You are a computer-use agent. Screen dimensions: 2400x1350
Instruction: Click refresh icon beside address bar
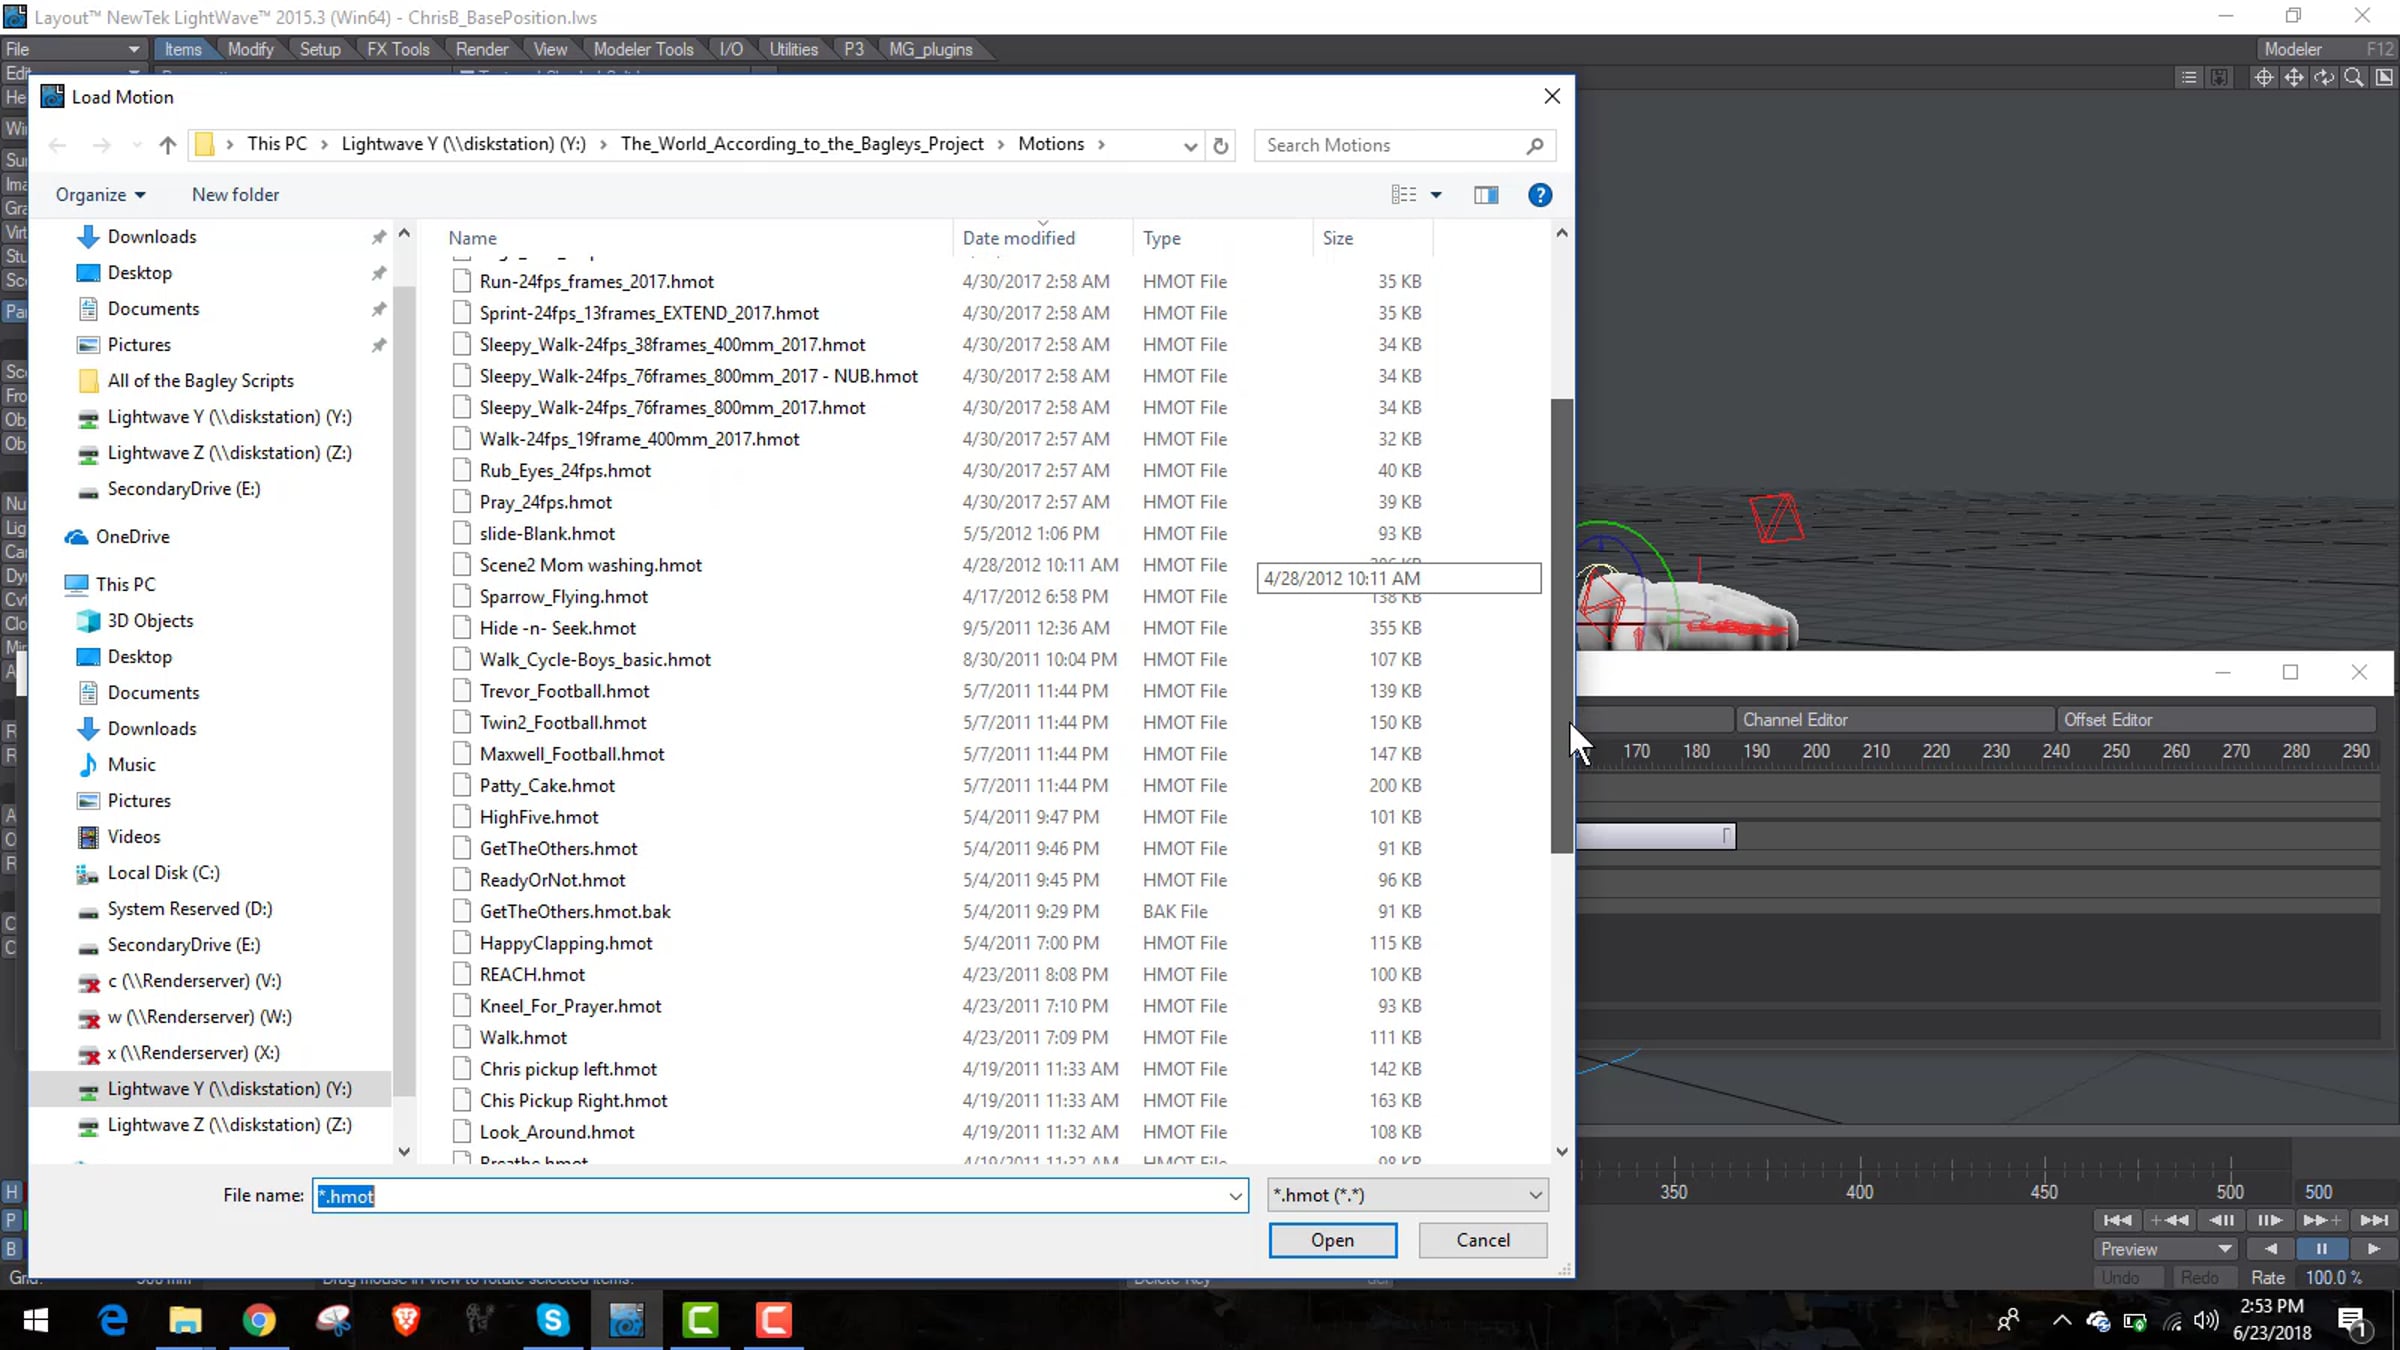pos(1220,146)
